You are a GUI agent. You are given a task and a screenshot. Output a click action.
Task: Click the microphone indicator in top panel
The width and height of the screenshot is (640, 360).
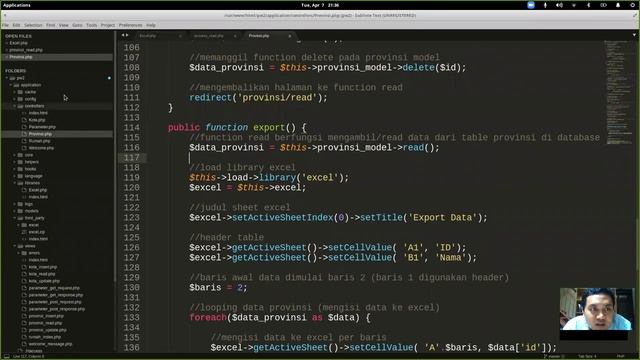pos(545,5)
